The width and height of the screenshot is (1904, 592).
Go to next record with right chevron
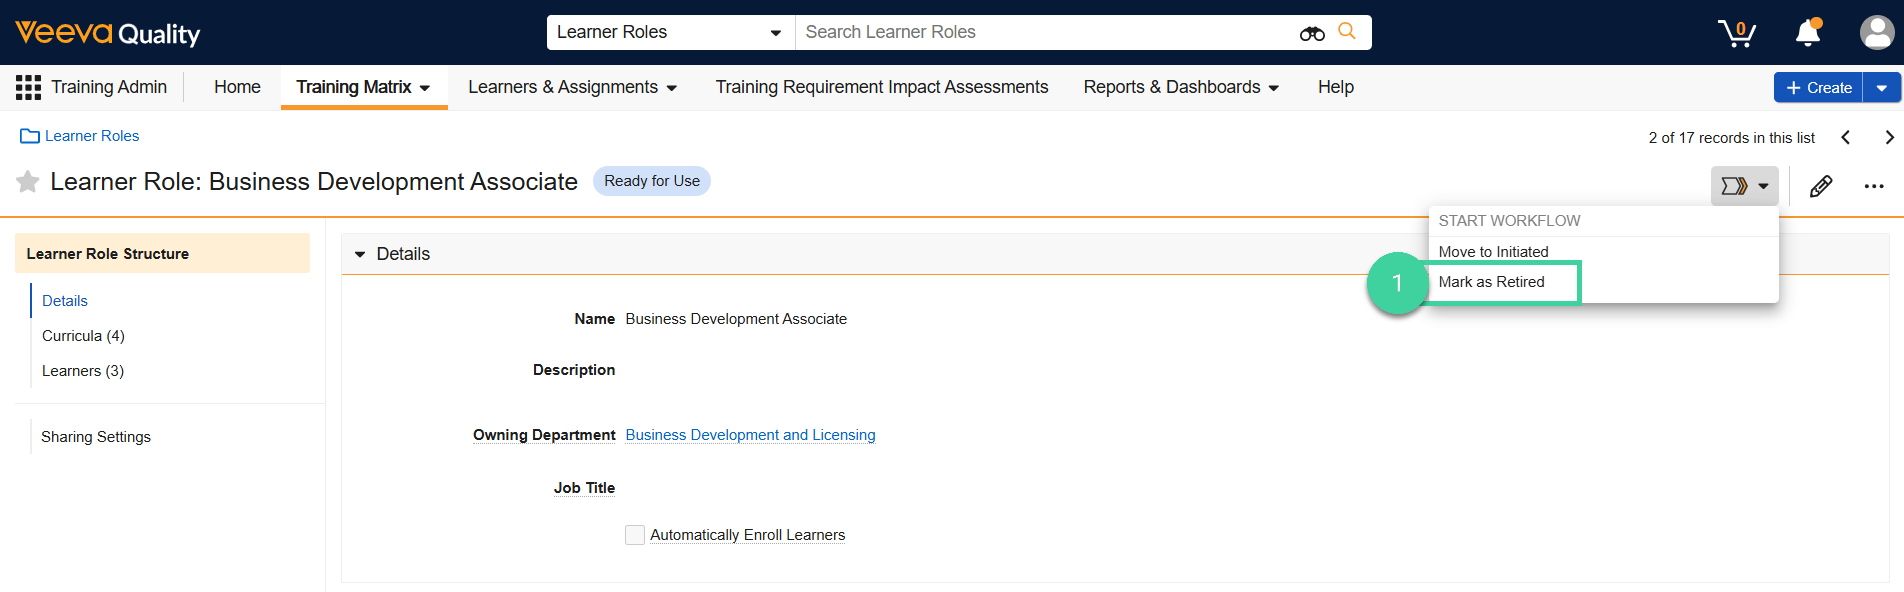(1889, 138)
